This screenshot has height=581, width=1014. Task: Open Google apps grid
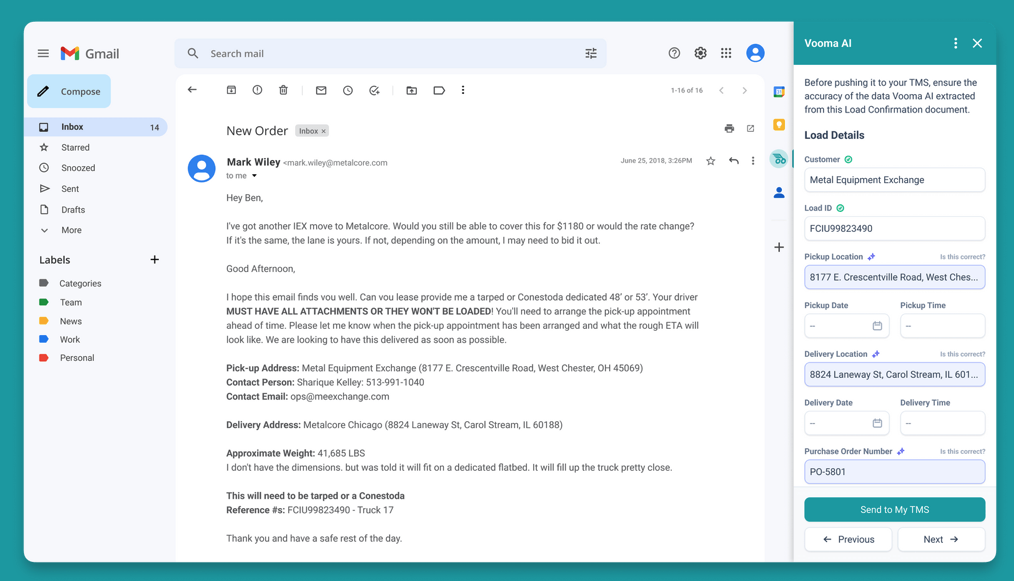726,53
